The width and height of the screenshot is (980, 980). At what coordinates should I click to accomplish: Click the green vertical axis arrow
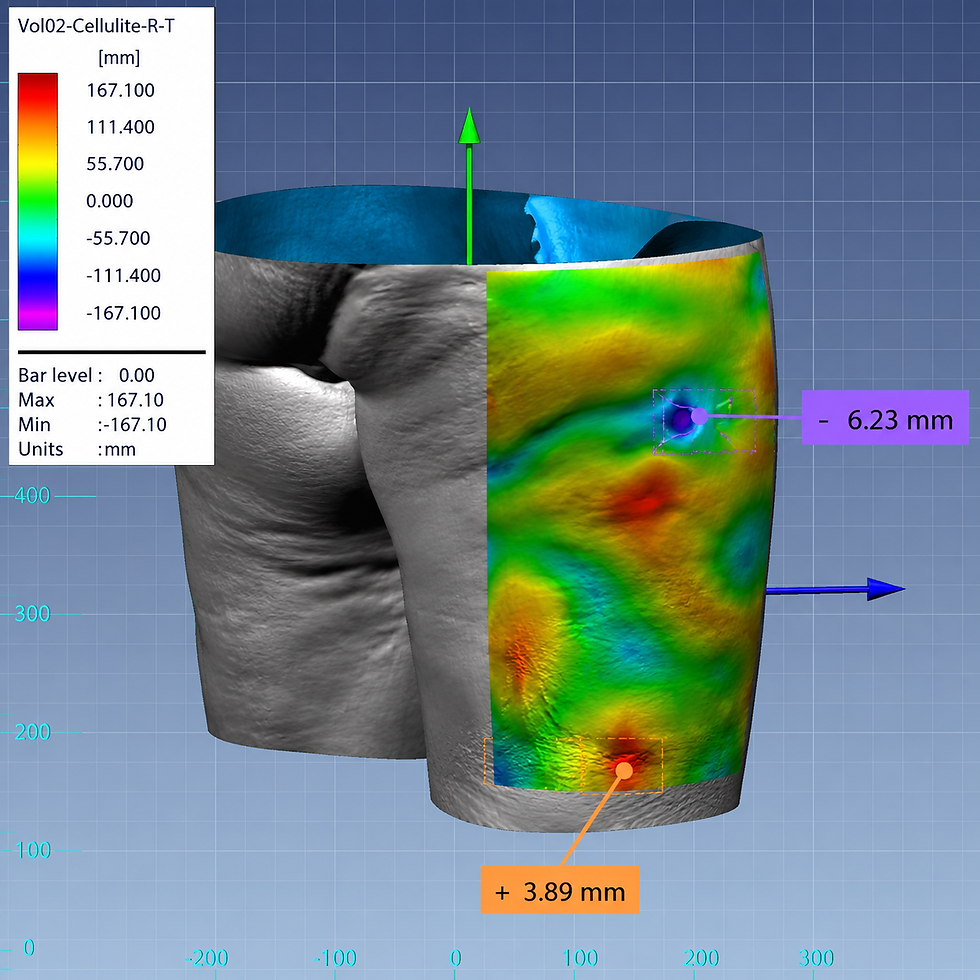[469, 186]
